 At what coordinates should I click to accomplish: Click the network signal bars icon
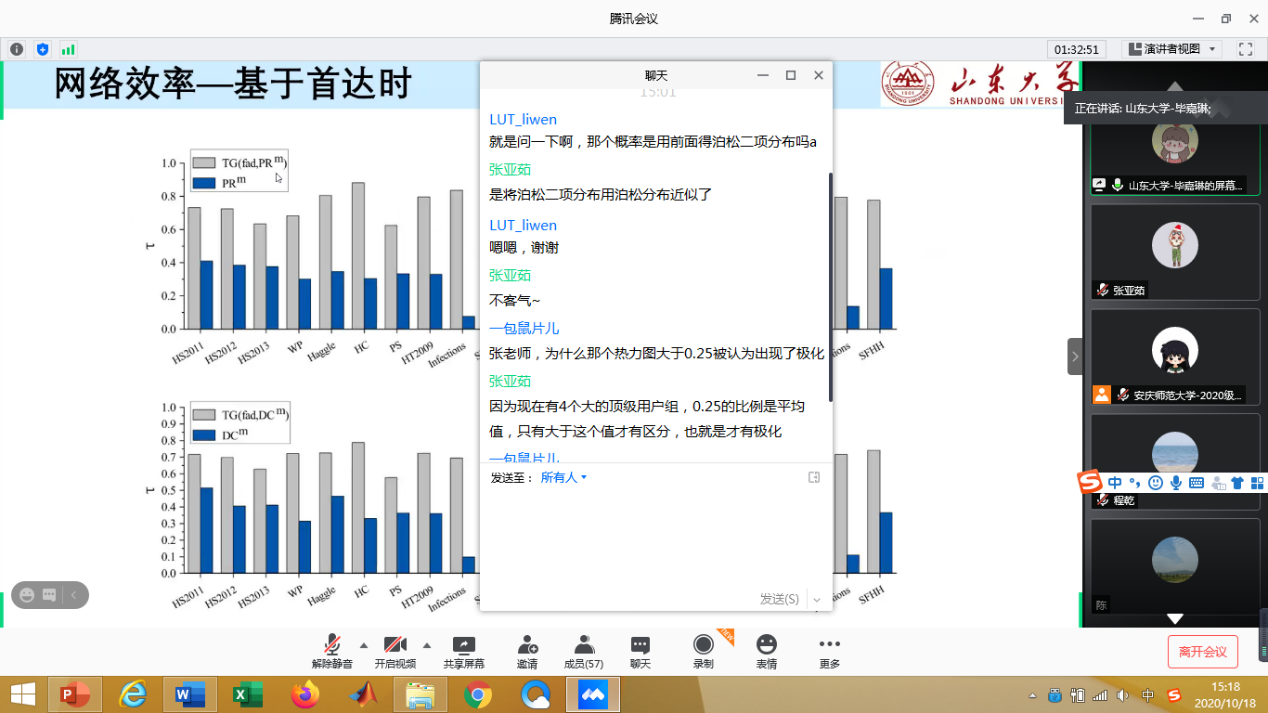coord(68,49)
